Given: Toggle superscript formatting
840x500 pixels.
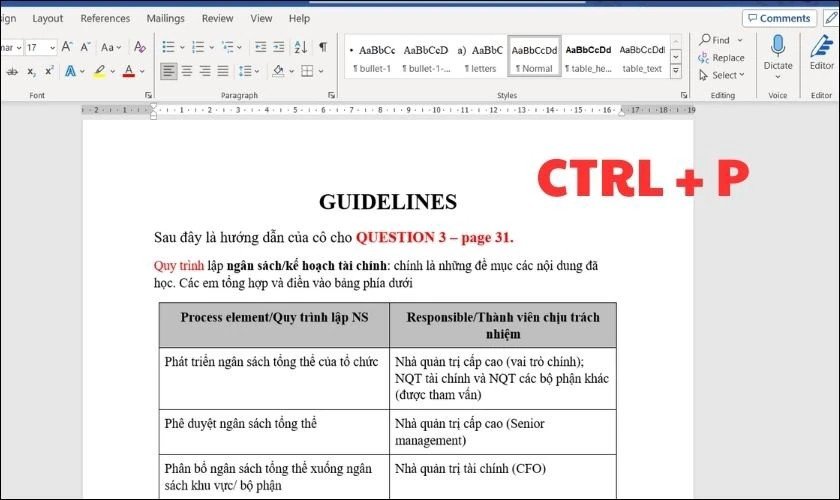Looking at the screenshot, I should [x=49, y=71].
